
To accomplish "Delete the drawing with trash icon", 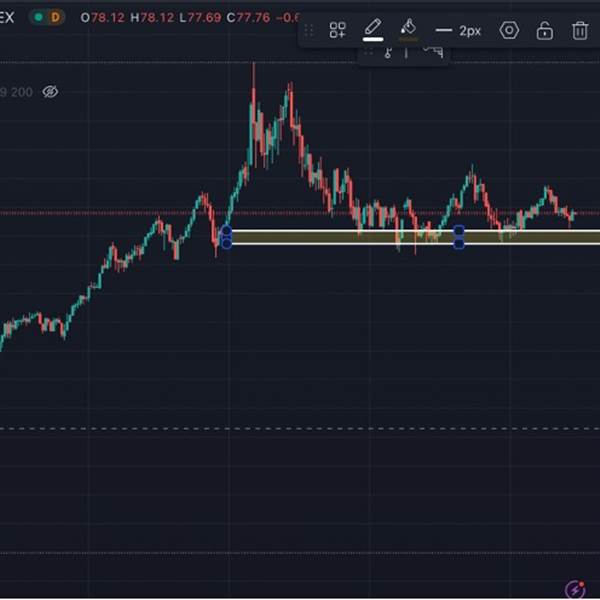I will click(x=580, y=31).
